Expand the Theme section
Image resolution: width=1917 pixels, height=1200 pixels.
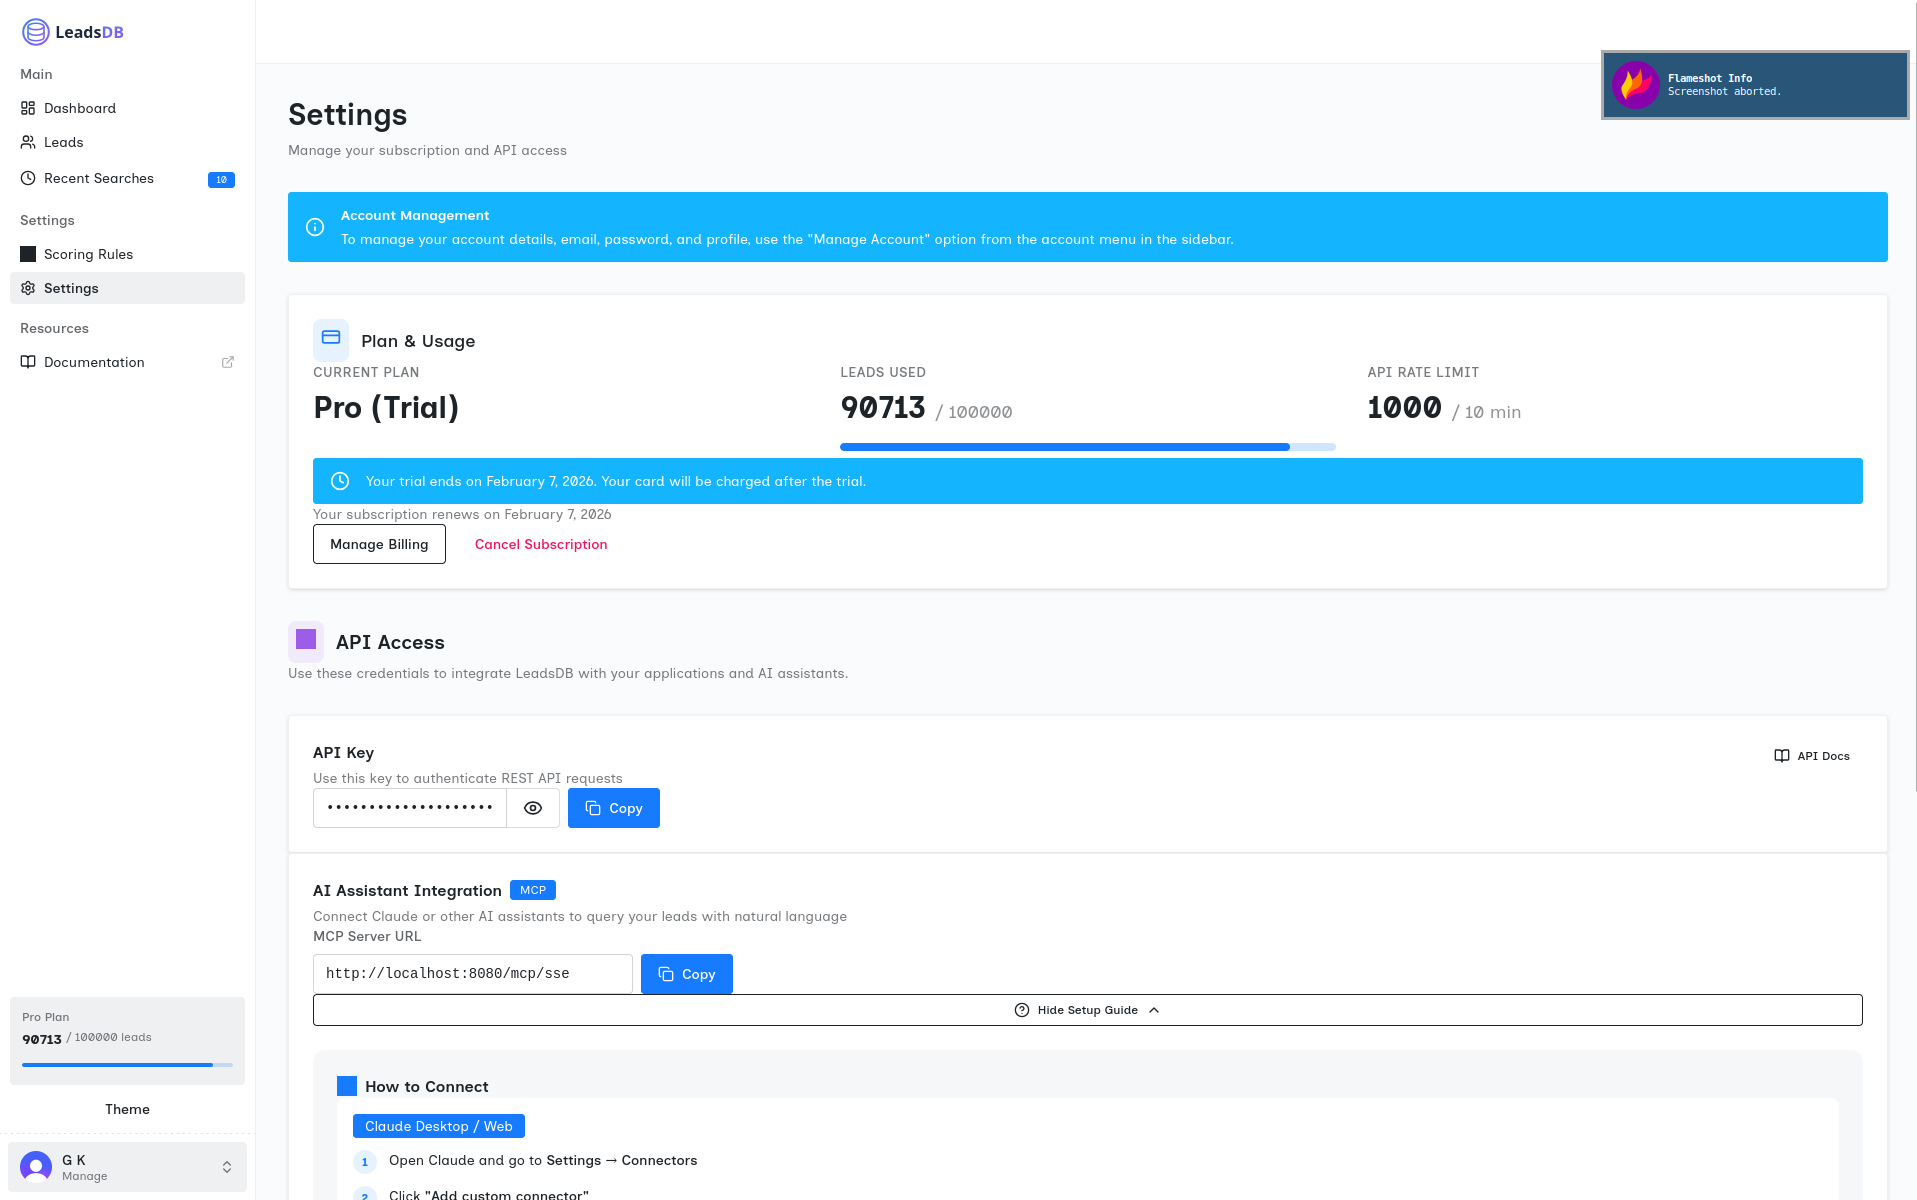[x=127, y=1109]
